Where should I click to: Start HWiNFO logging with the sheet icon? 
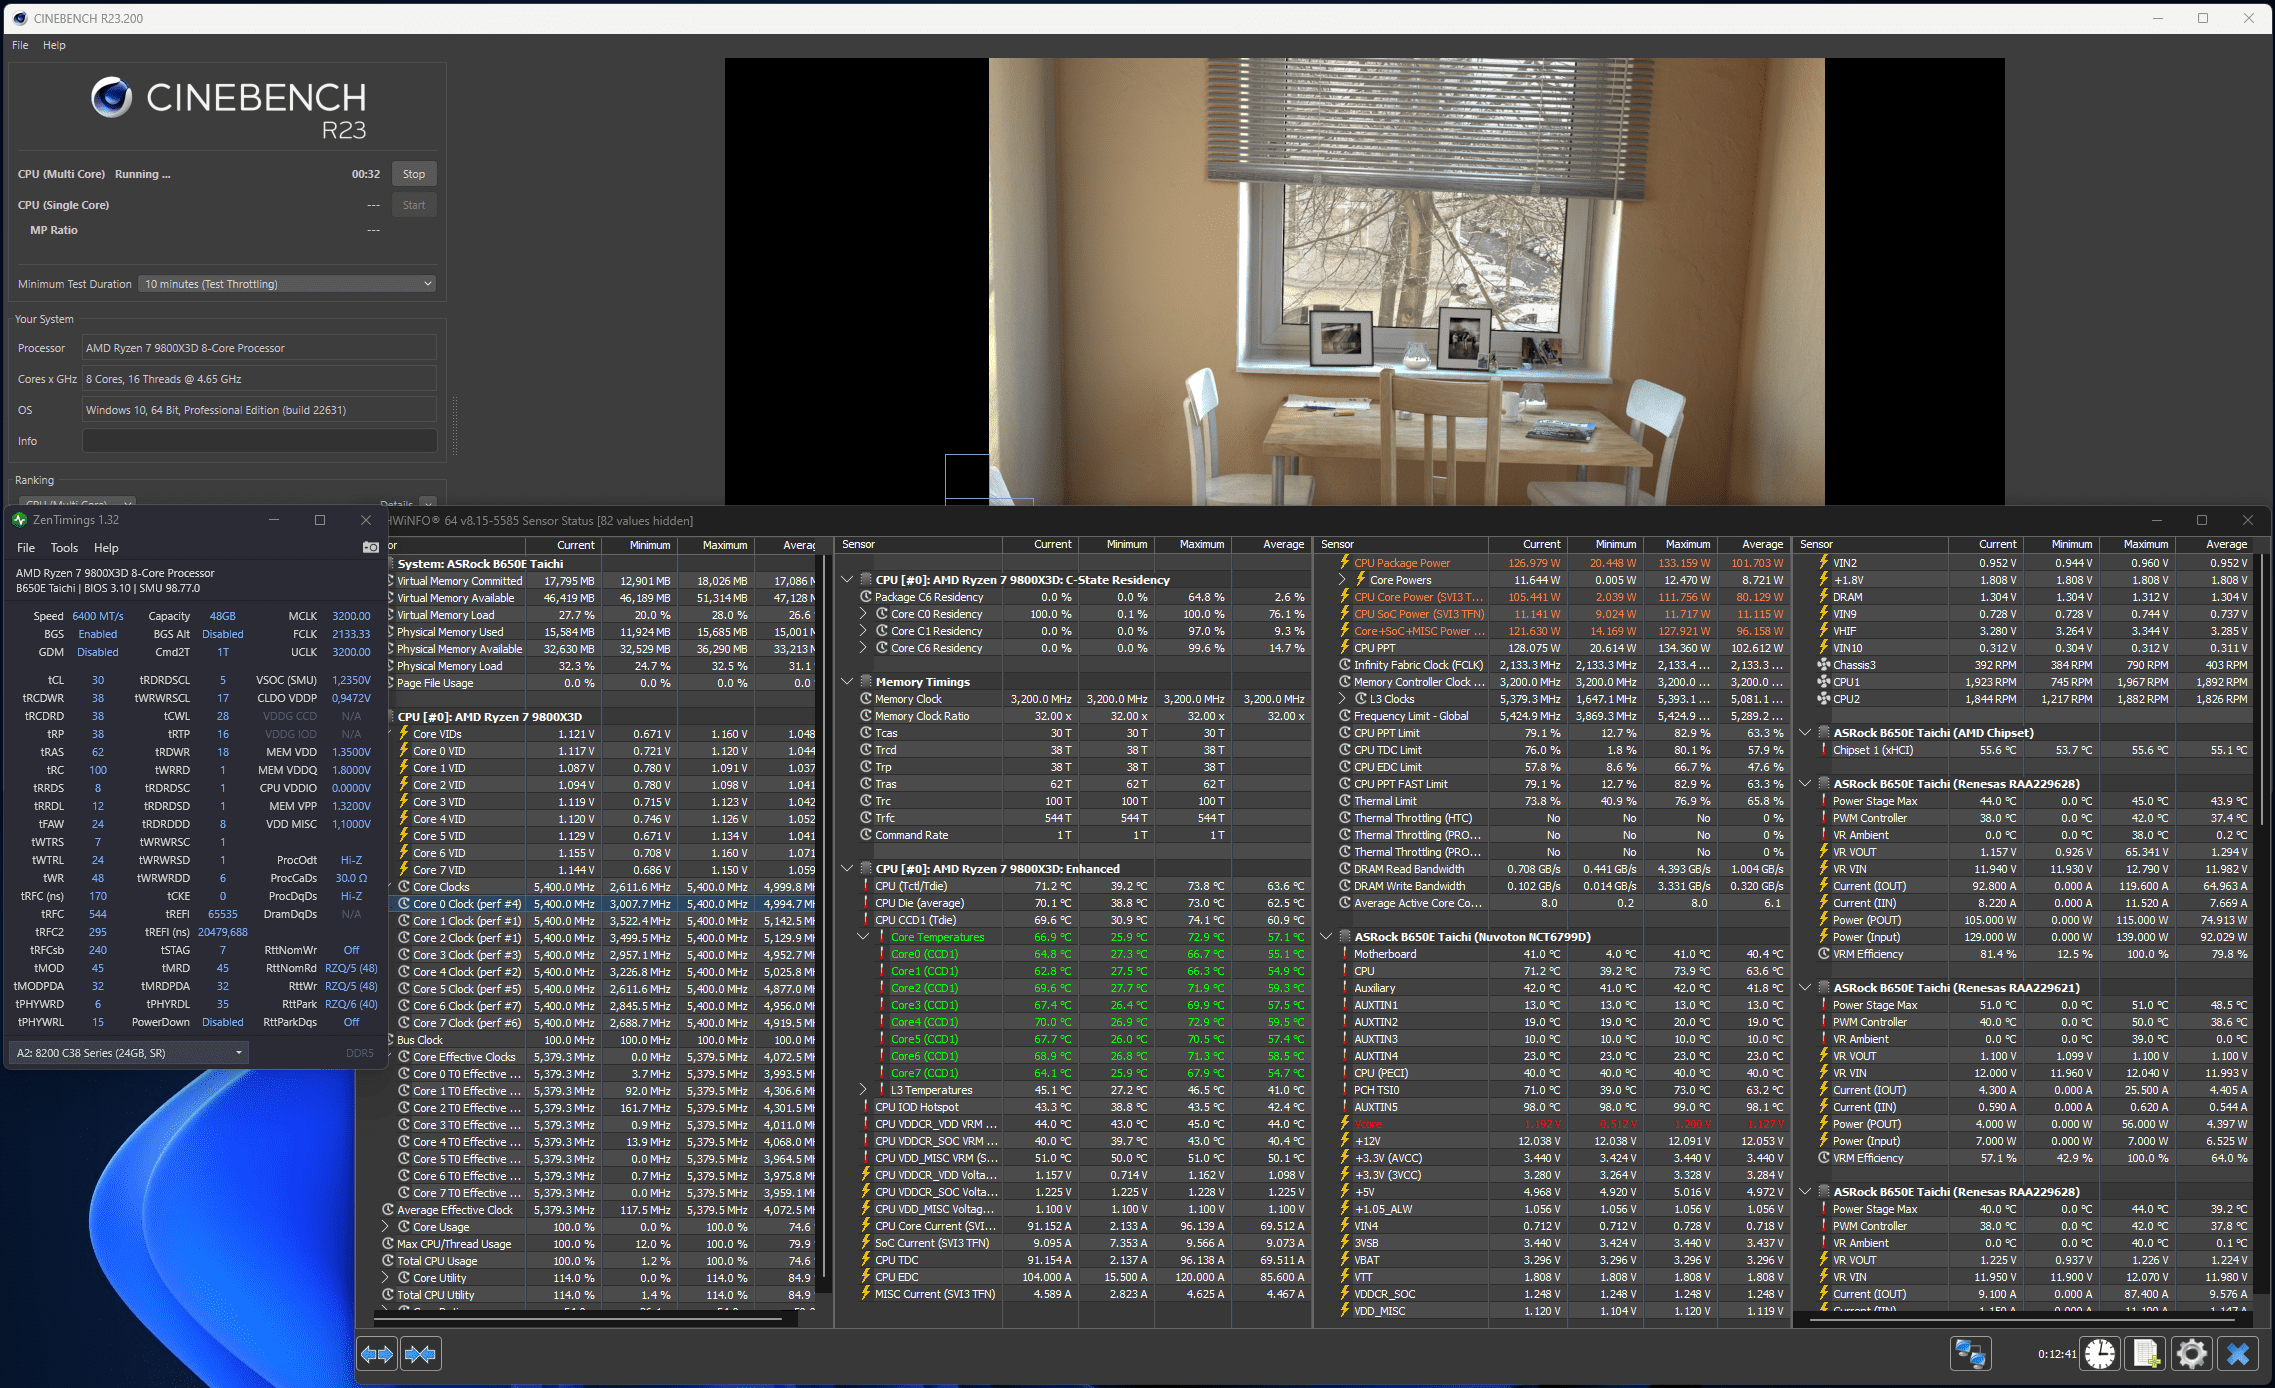(x=2146, y=1354)
